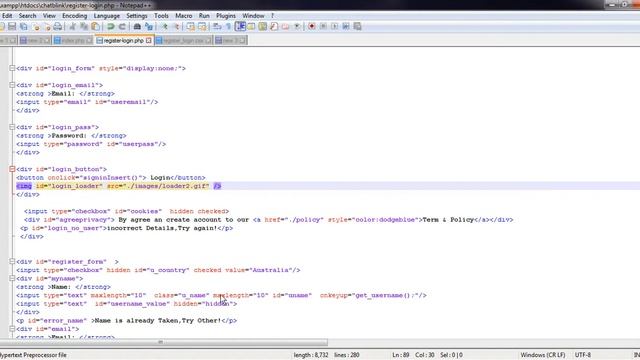Viewport: 640px width, 360px height.
Task: Click the Zoom Out toolbar icon
Action: pyautogui.click(x=176, y=27)
